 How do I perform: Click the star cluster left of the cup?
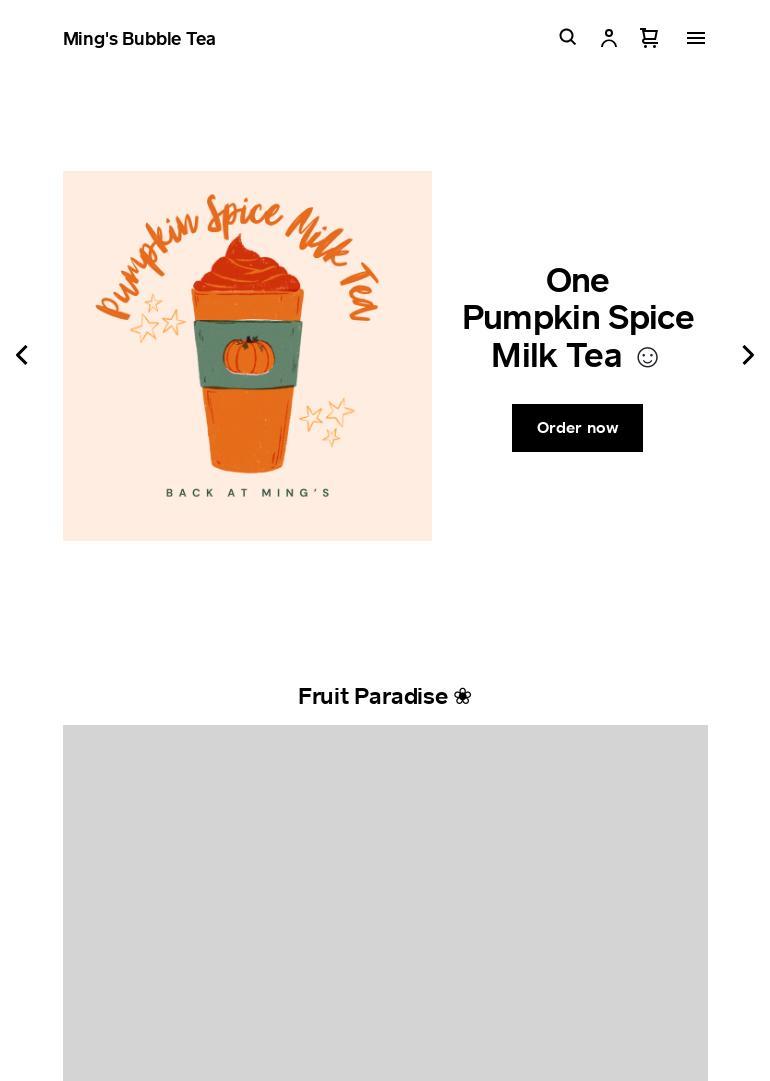[x=158, y=319]
